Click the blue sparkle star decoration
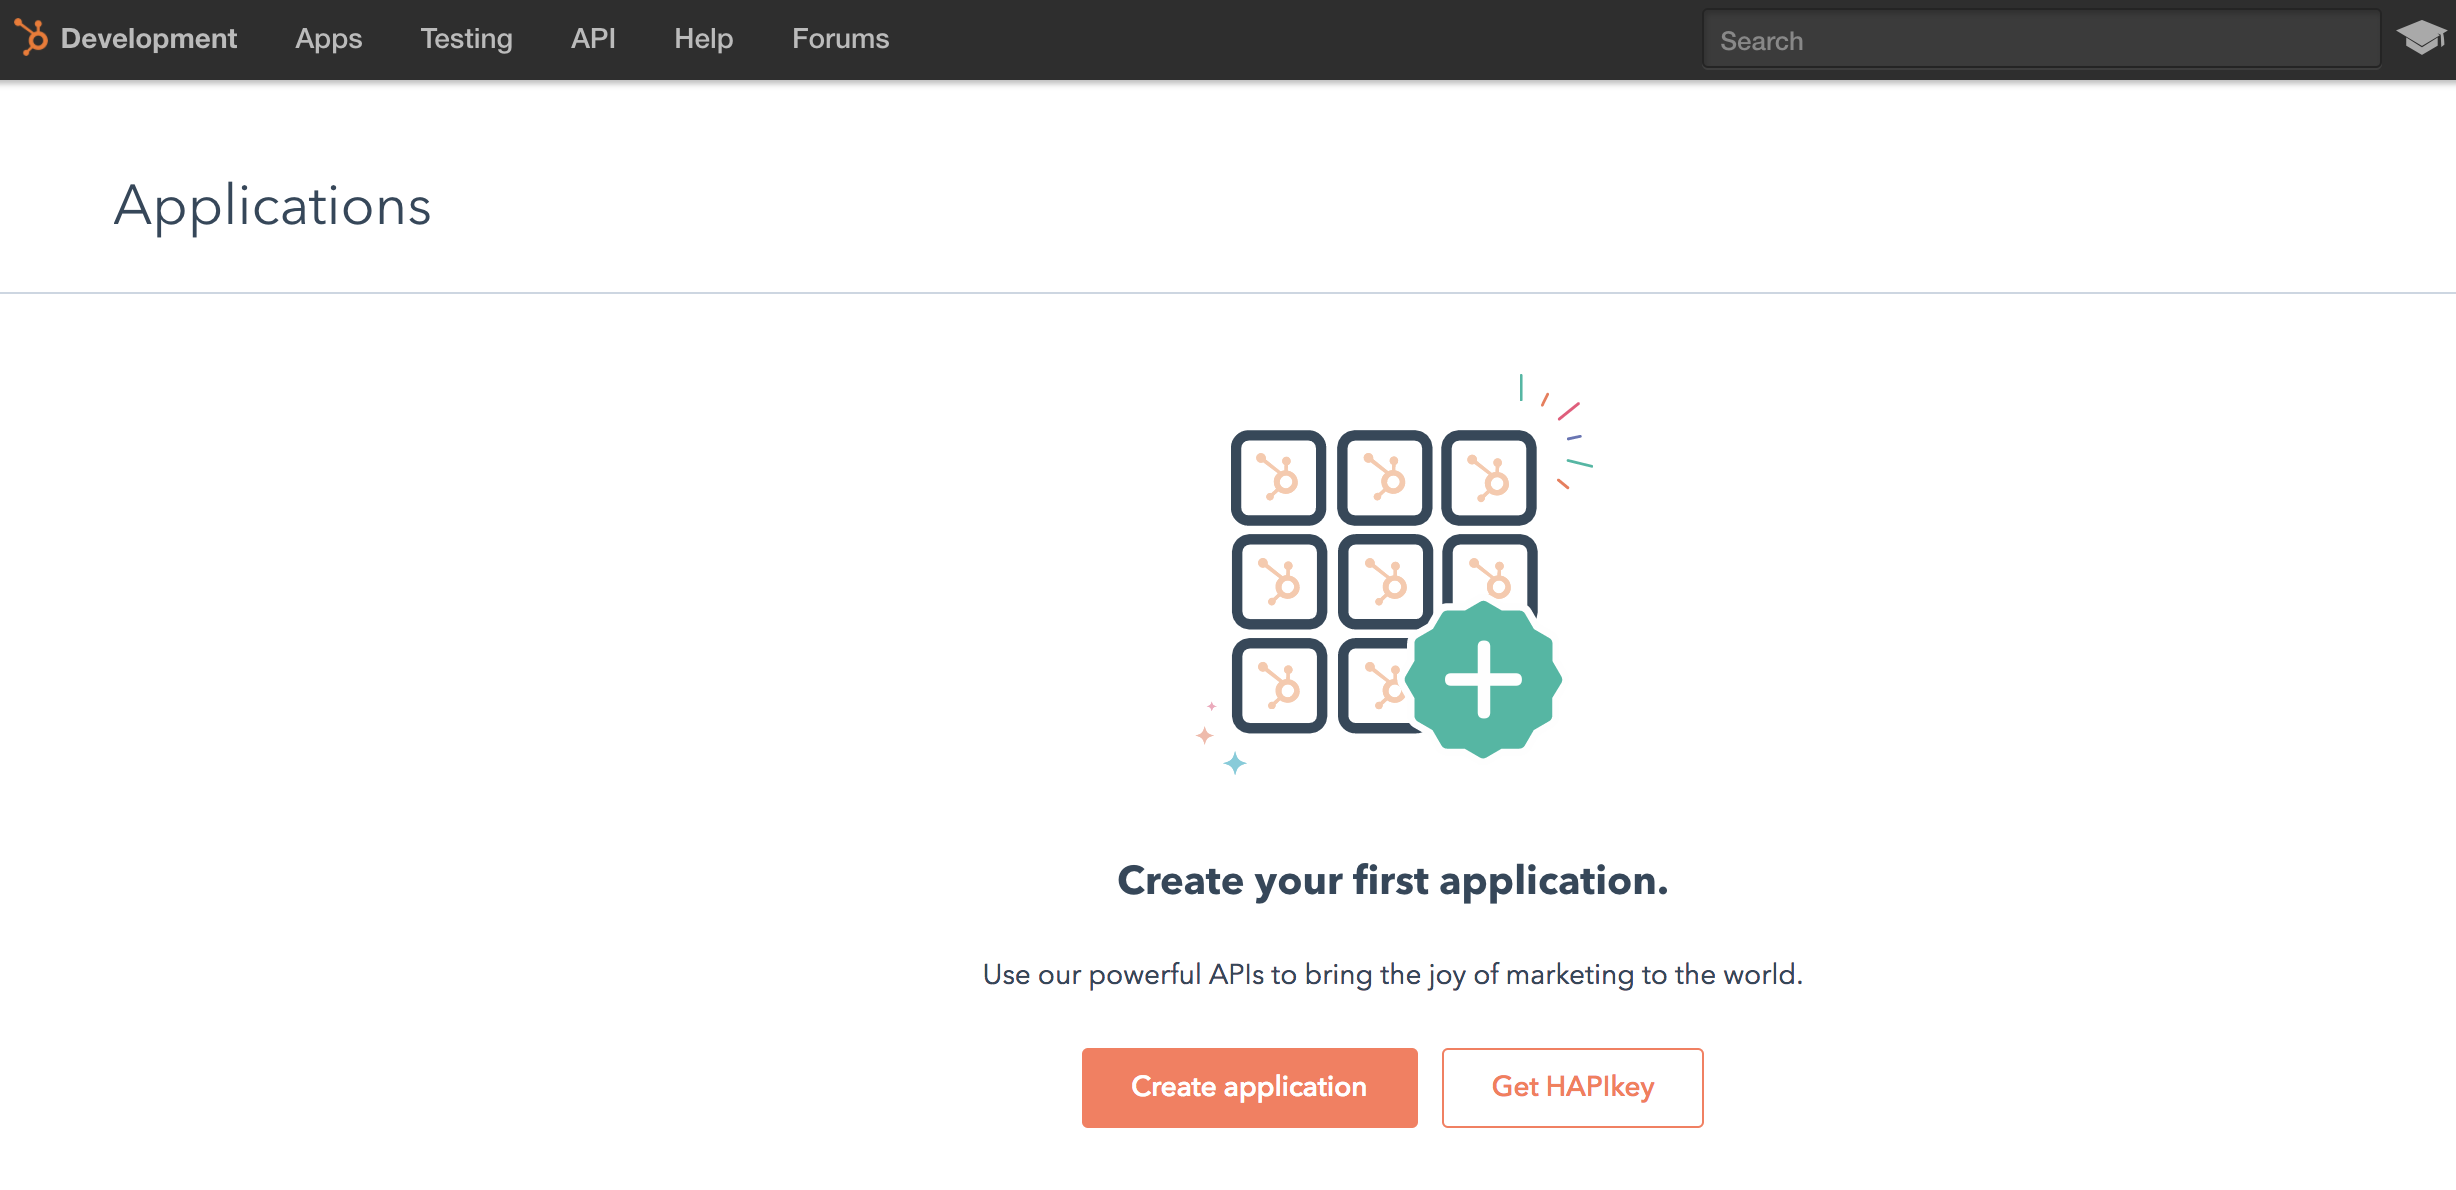 pyautogui.click(x=1235, y=764)
